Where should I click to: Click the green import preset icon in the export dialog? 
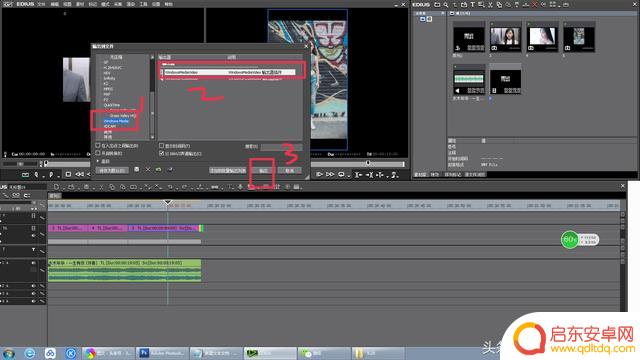(x=158, y=169)
